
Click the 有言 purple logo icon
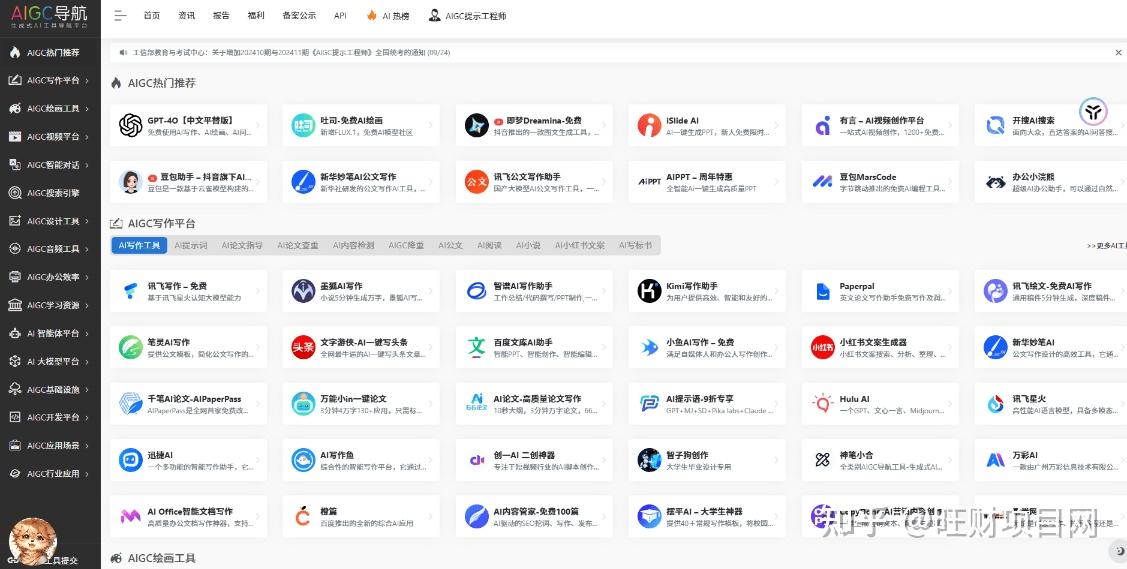click(822, 126)
